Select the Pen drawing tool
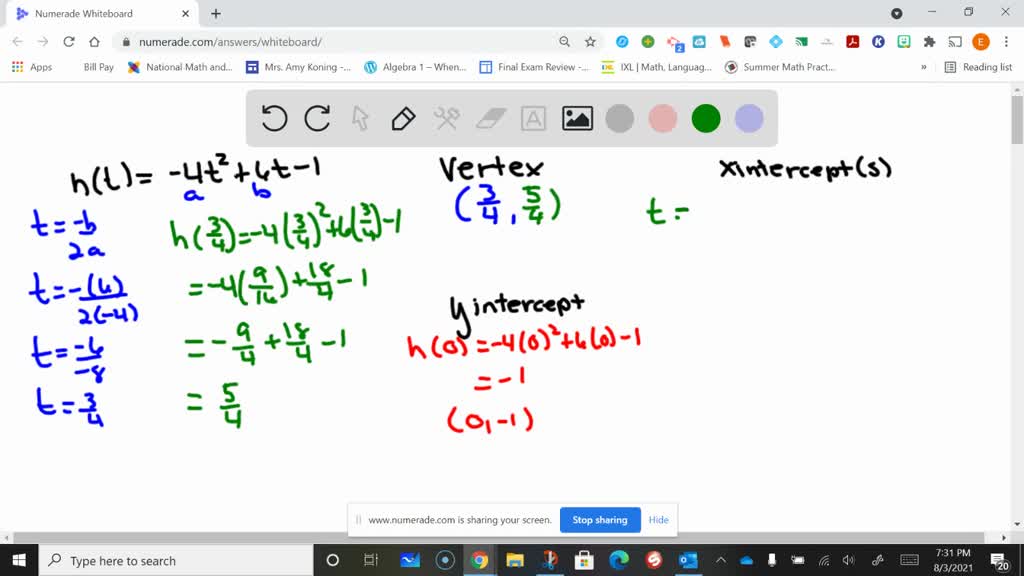Image resolution: width=1024 pixels, height=576 pixels. [401, 118]
